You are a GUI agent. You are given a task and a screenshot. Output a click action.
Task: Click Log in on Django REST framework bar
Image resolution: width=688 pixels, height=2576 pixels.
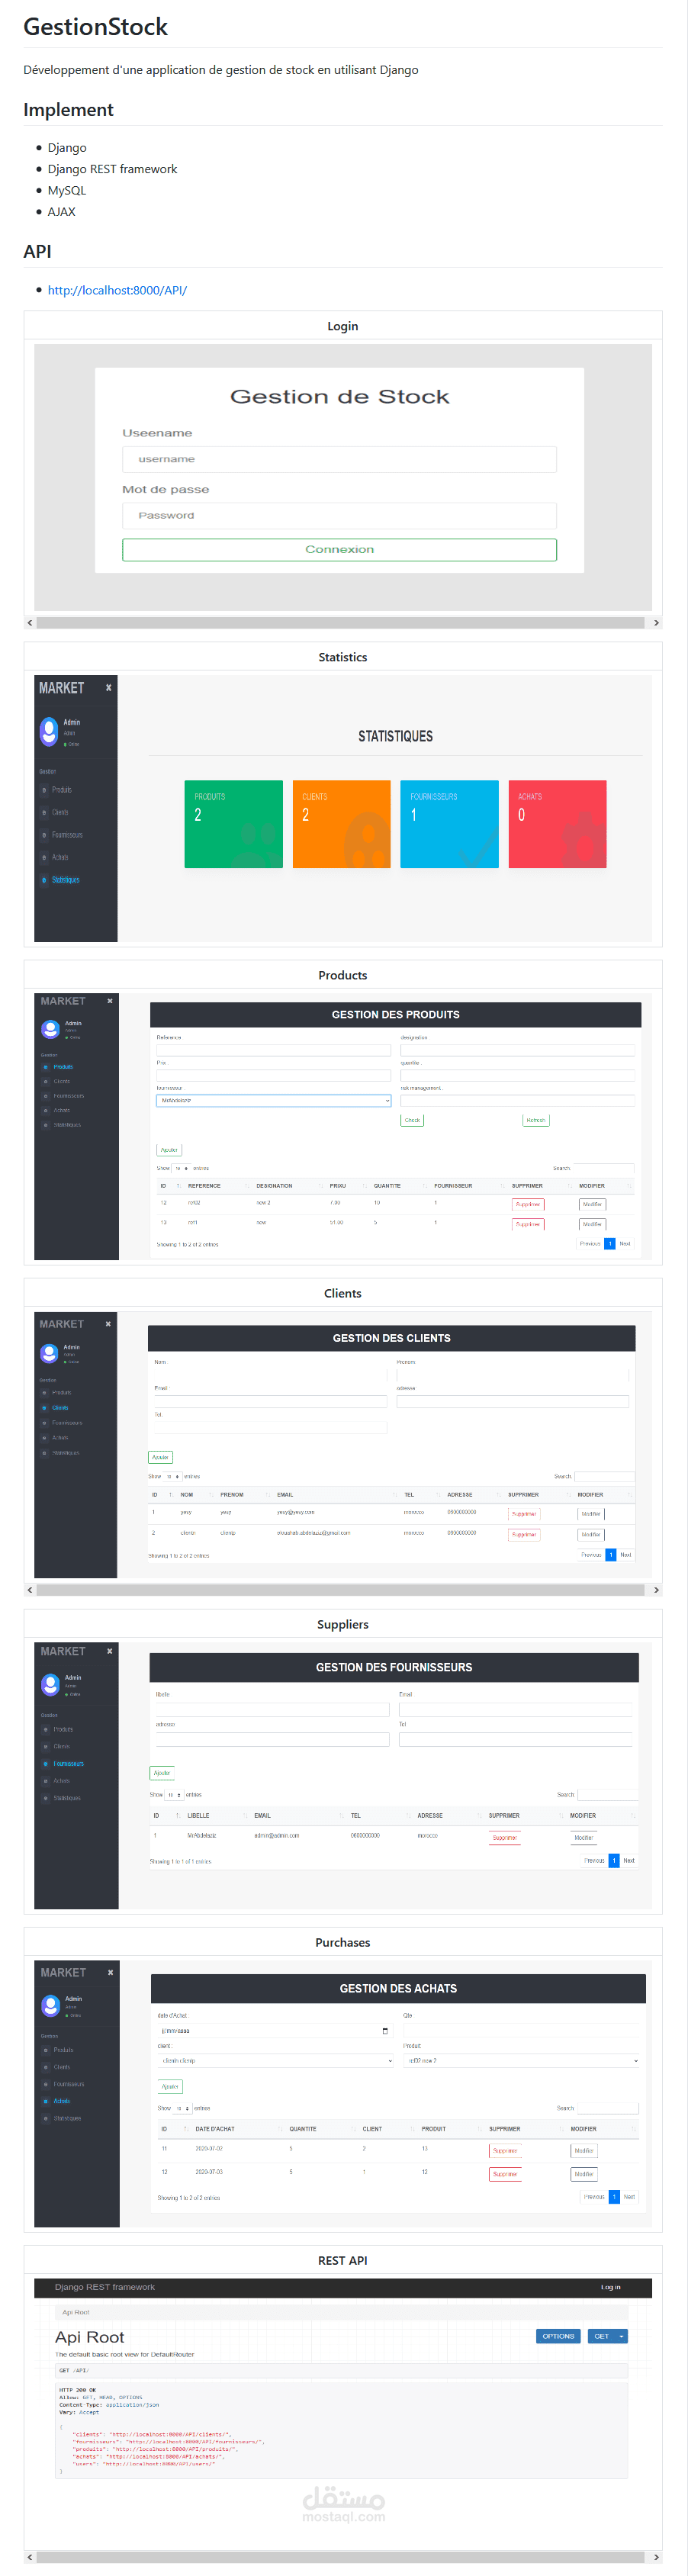(x=610, y=2287)
